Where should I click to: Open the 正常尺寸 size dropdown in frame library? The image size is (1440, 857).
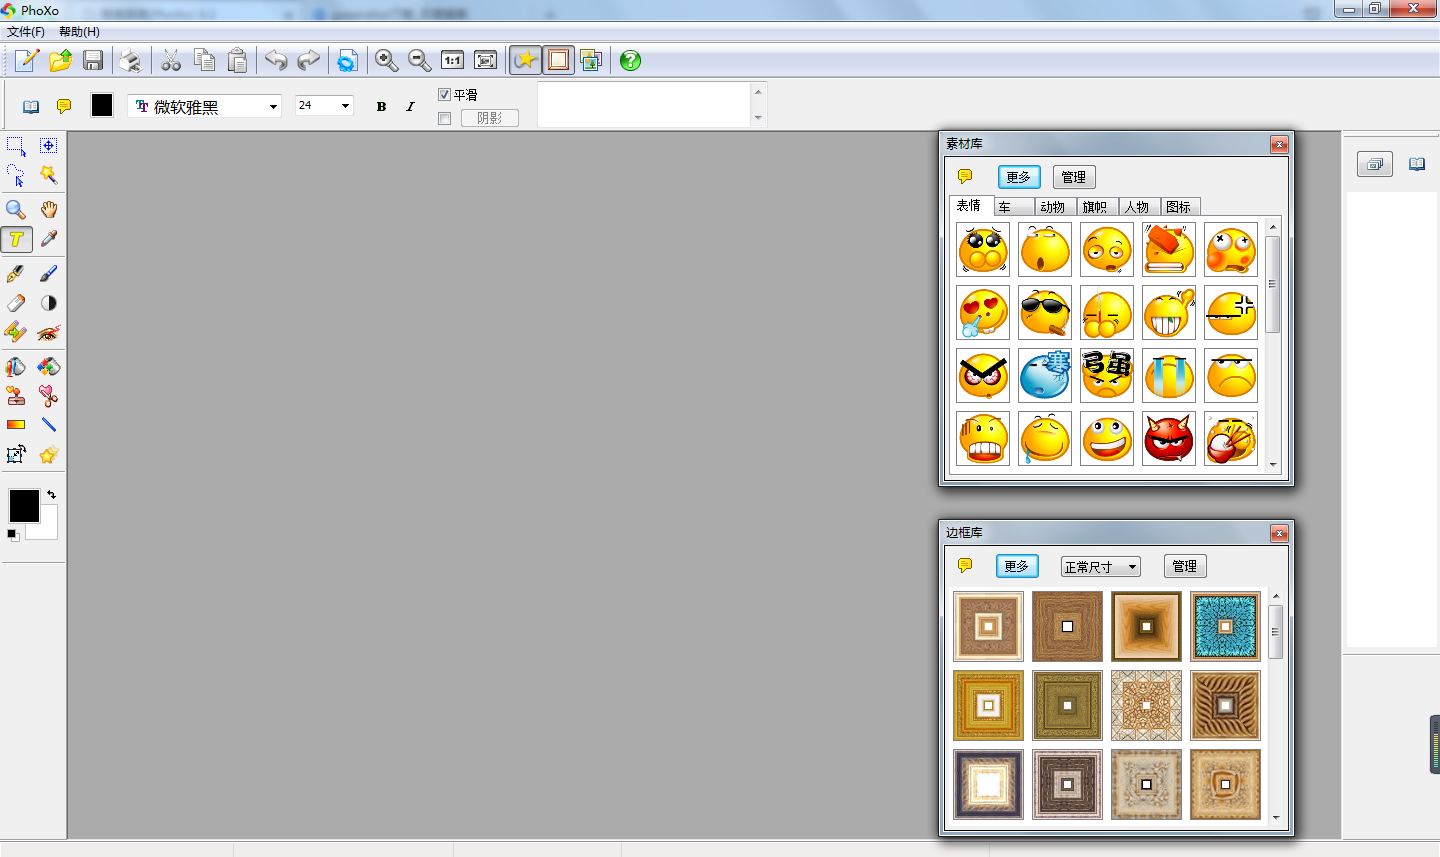1100,567
